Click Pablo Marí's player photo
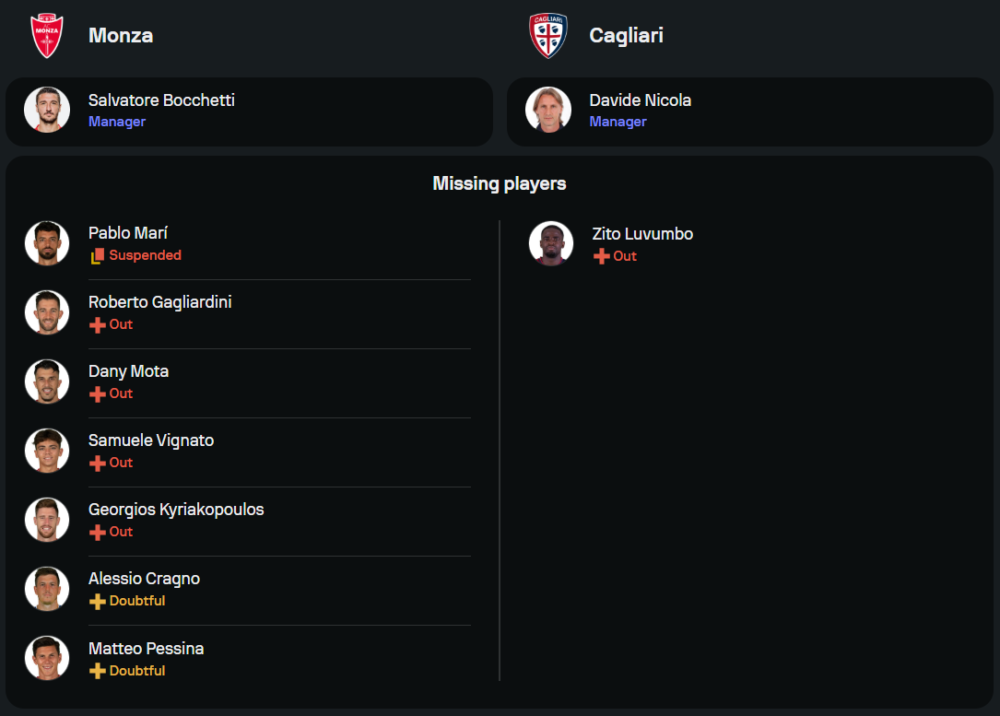Viewport: 1000px width, 716px height. tap(47, 243)
